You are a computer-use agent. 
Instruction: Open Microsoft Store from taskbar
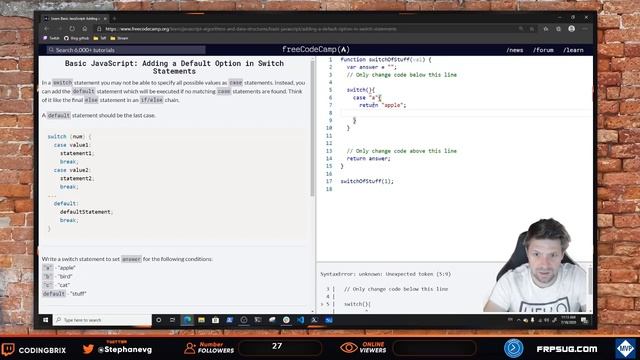216,320
